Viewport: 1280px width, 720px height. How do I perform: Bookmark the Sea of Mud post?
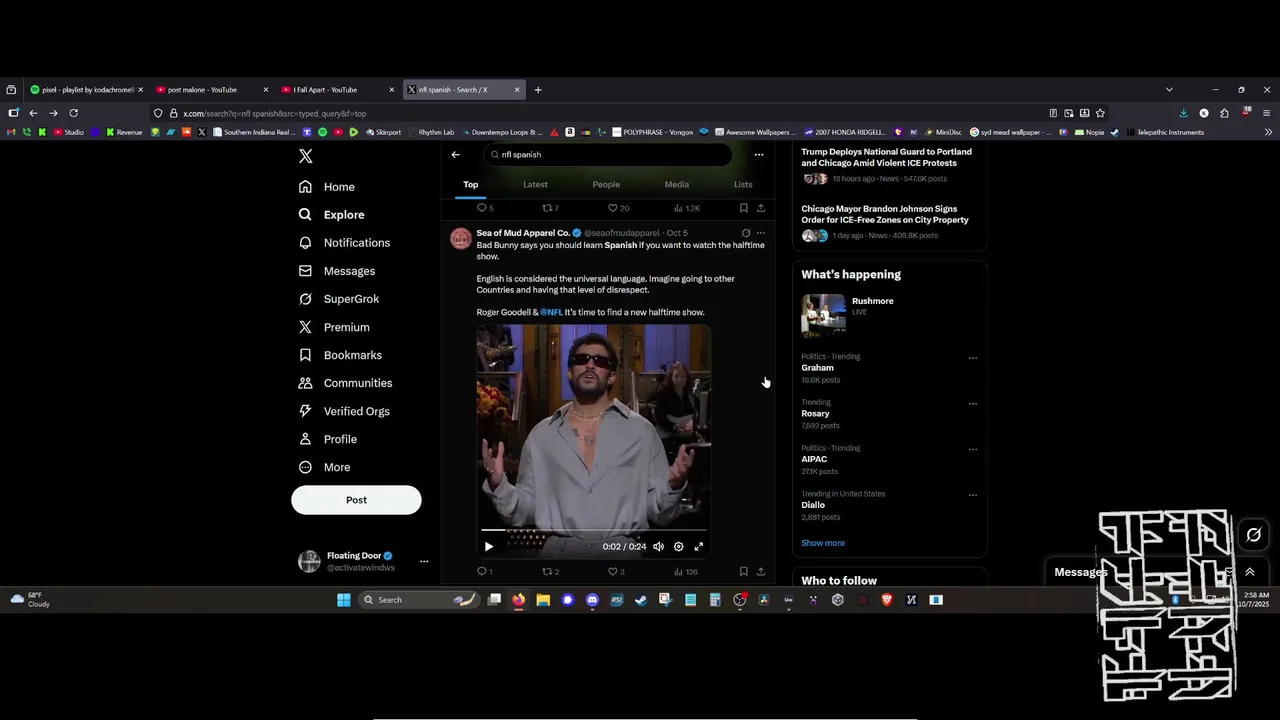pos(743,572)
